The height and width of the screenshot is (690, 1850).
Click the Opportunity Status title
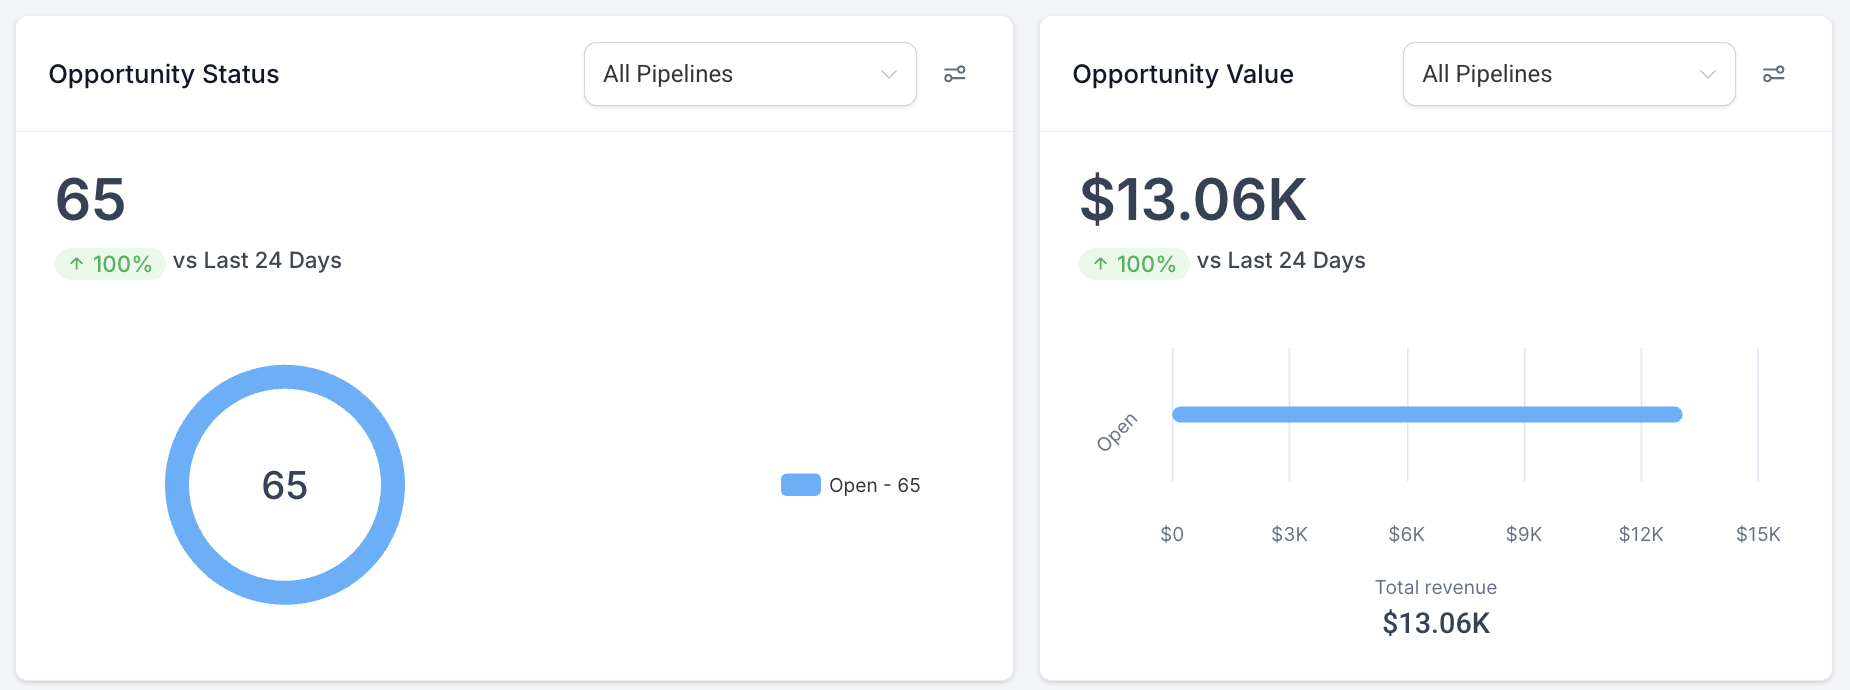[x=164, y=74]
